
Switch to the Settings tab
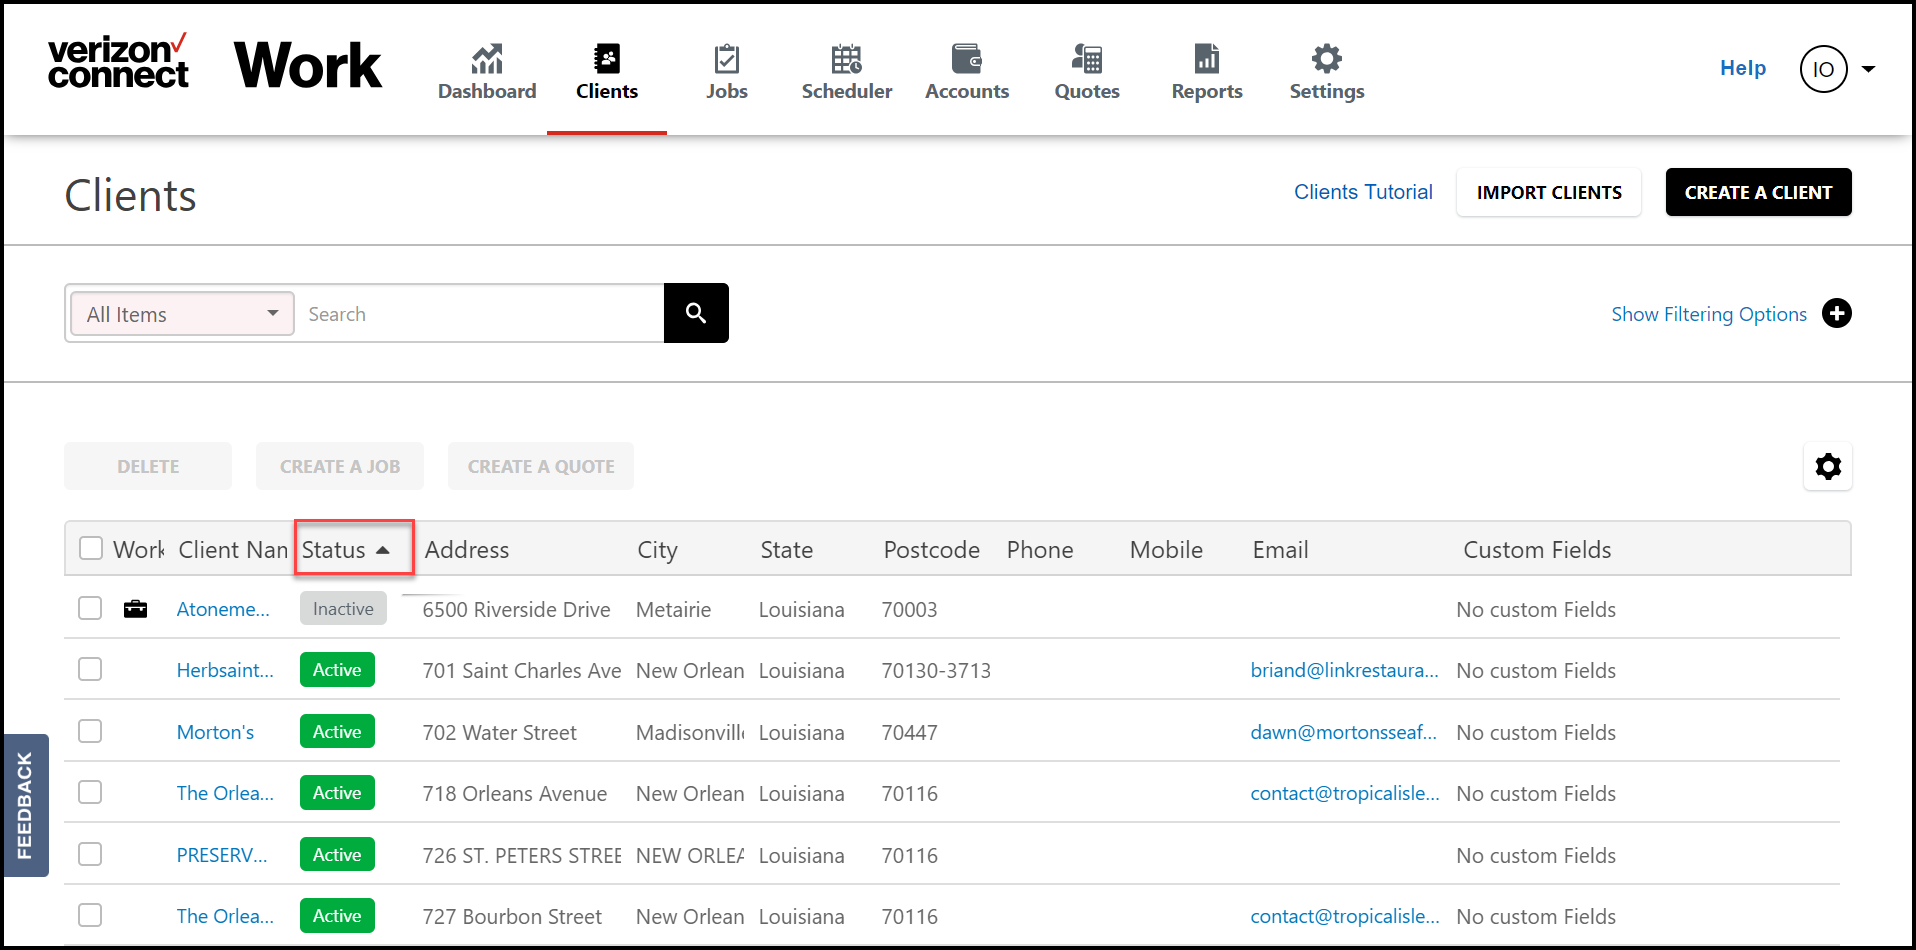[1327, 72]
